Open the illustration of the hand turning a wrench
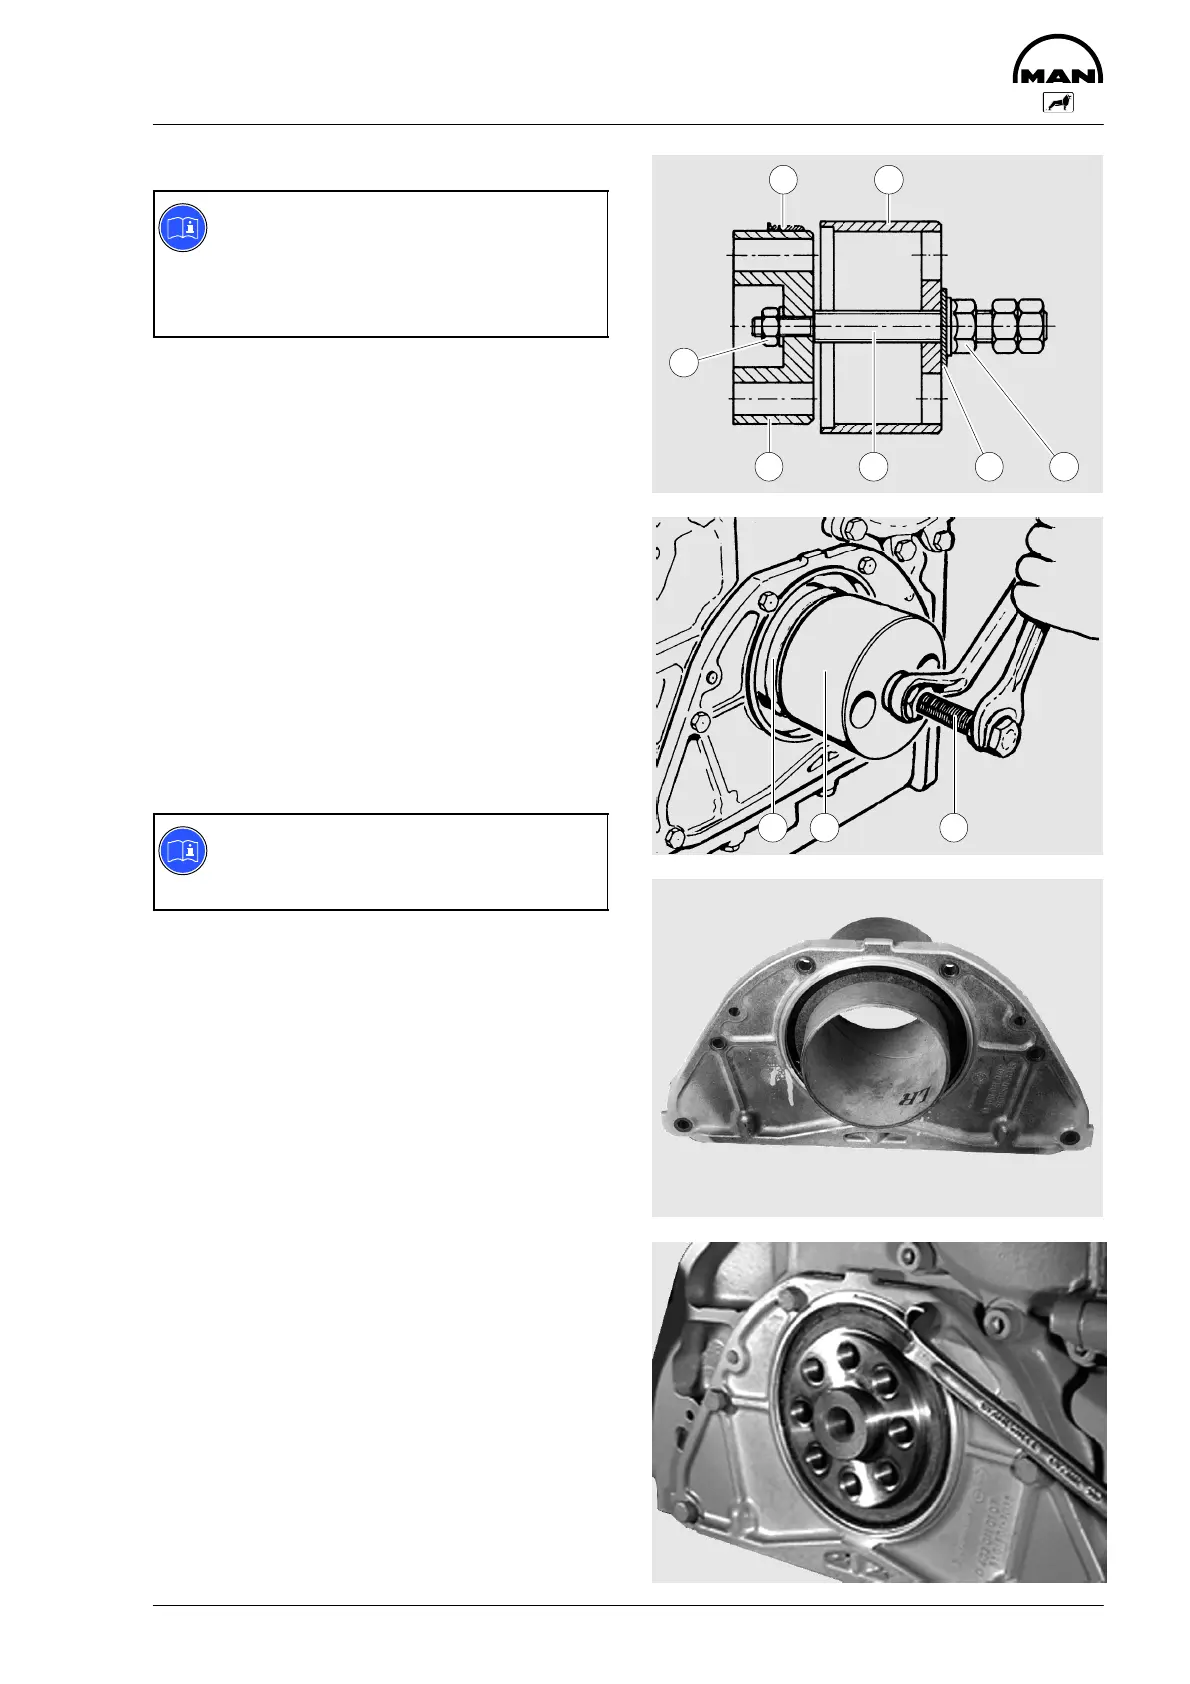 pyautogui.click(x=877, y=685)
